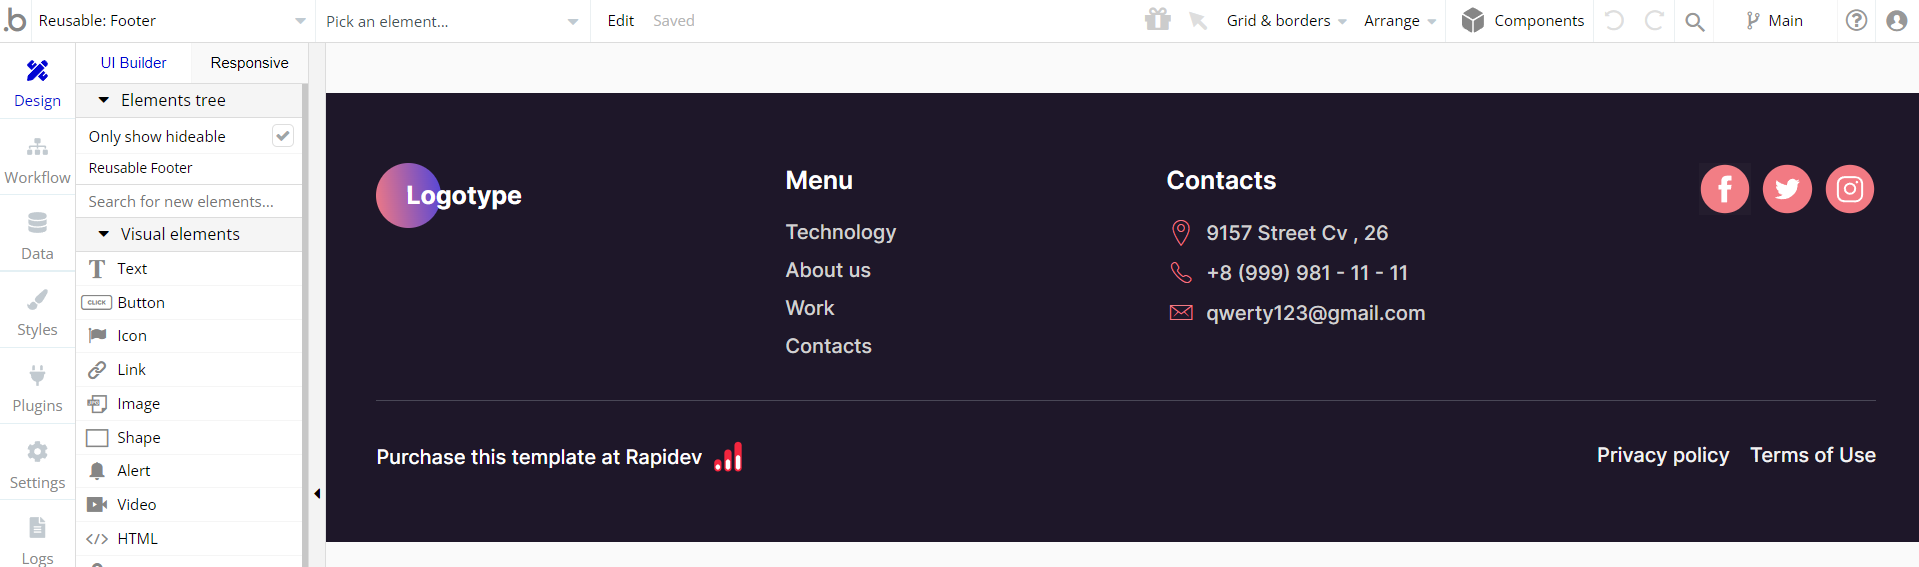Switch to the Responsive tab

tap(249, 63)
